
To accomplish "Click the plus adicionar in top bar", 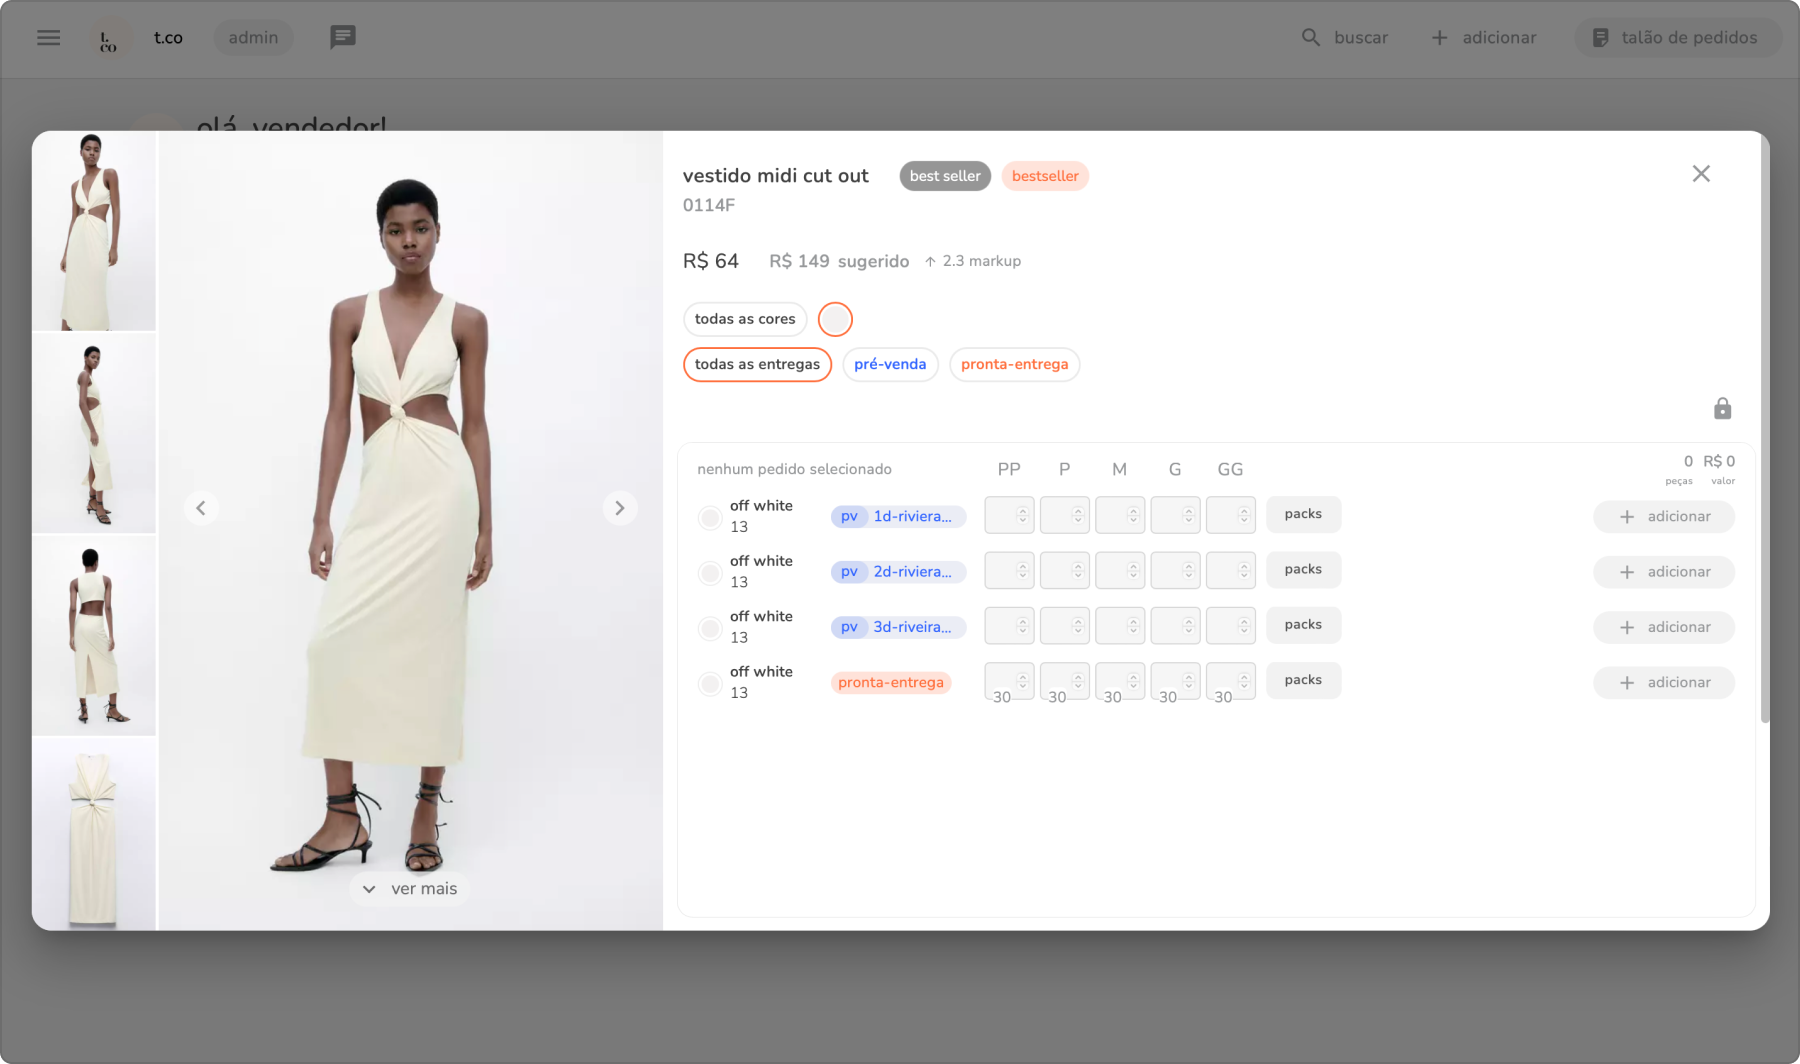I will coord(1484,38).
